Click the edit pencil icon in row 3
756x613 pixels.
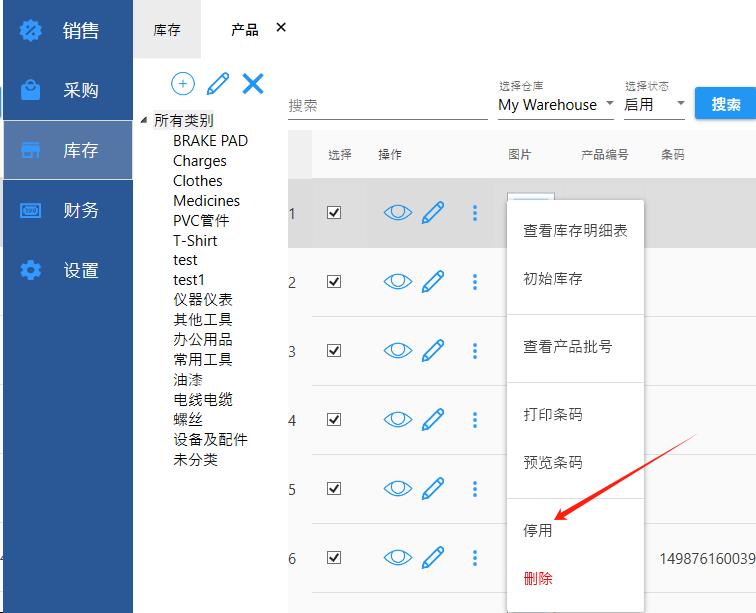pyautogui.click(x=433, y=351)
